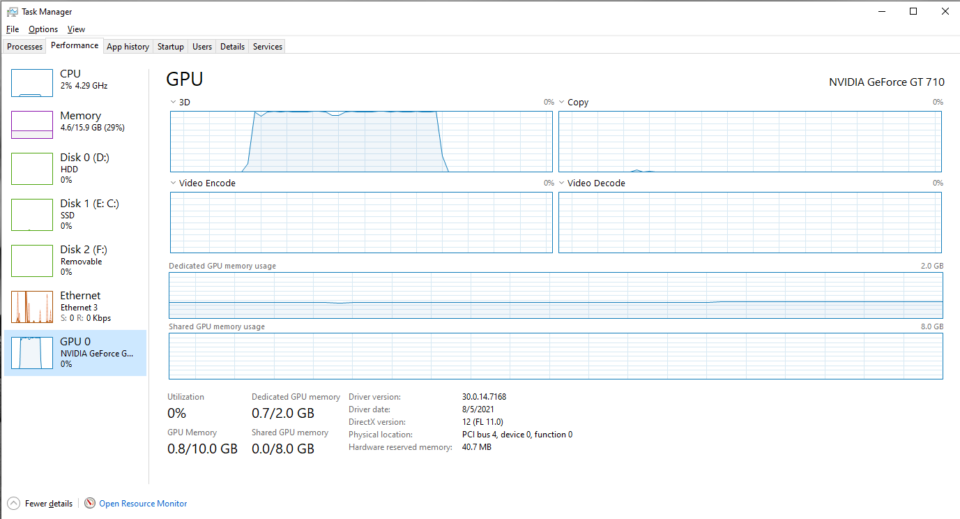Go to the Startup tab

pos(170,46)
